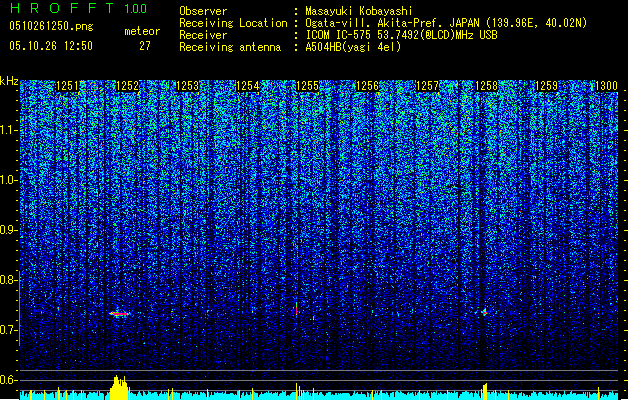Click the 0.6 kHz axis label
The height and width of the screenshot is (400, 629).
point(9,380)
